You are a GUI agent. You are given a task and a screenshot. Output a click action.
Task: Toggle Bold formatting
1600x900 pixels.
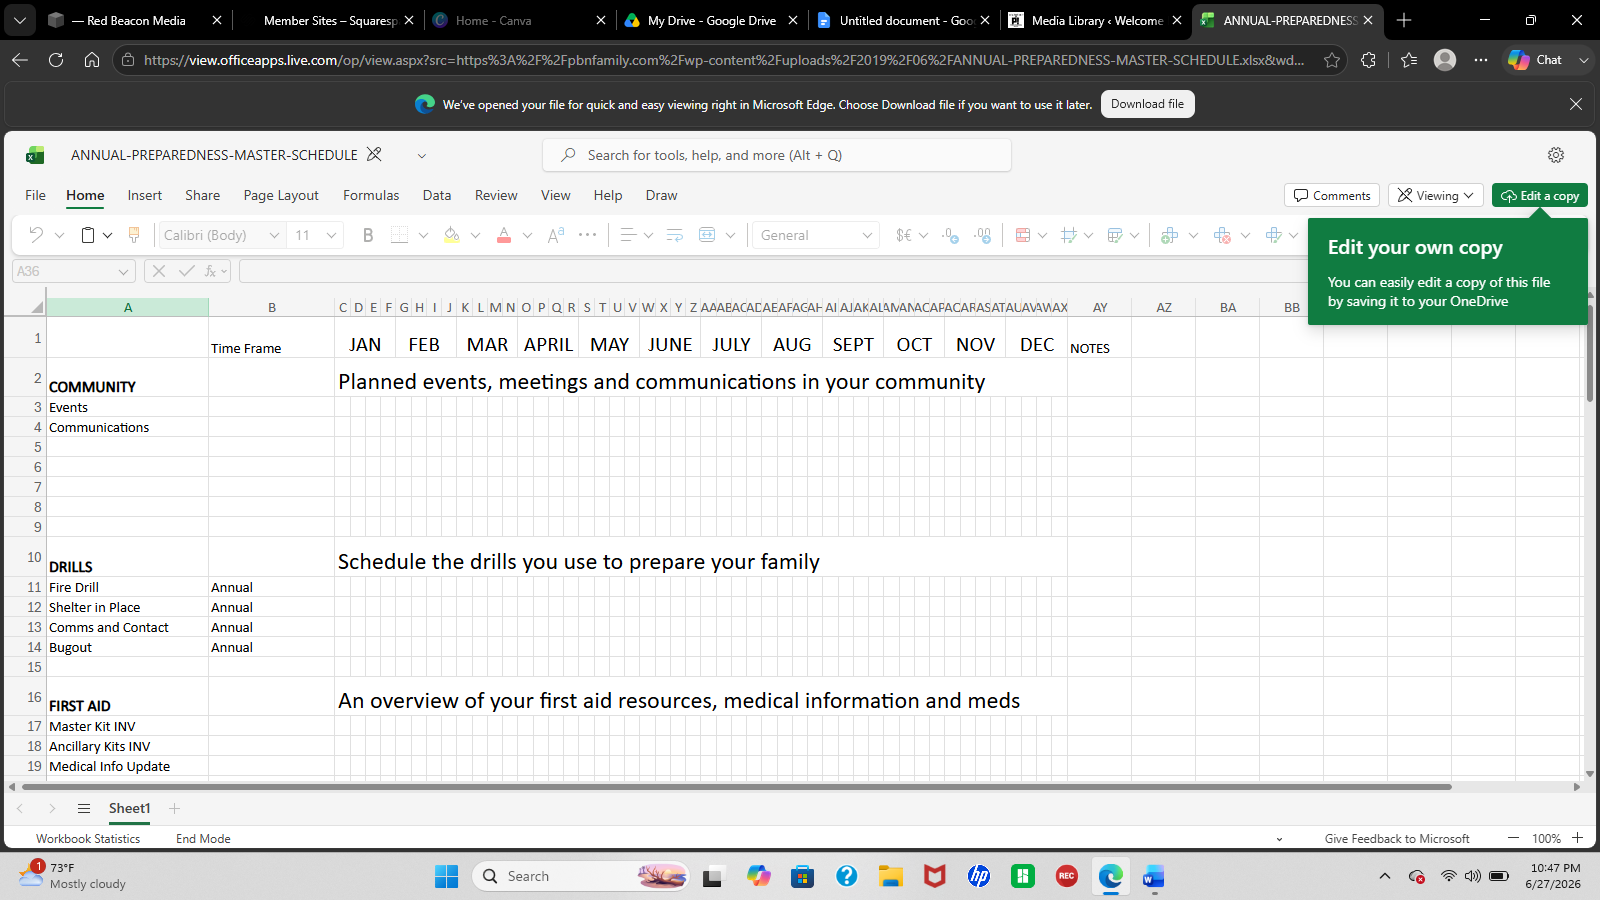pos(368,235)
